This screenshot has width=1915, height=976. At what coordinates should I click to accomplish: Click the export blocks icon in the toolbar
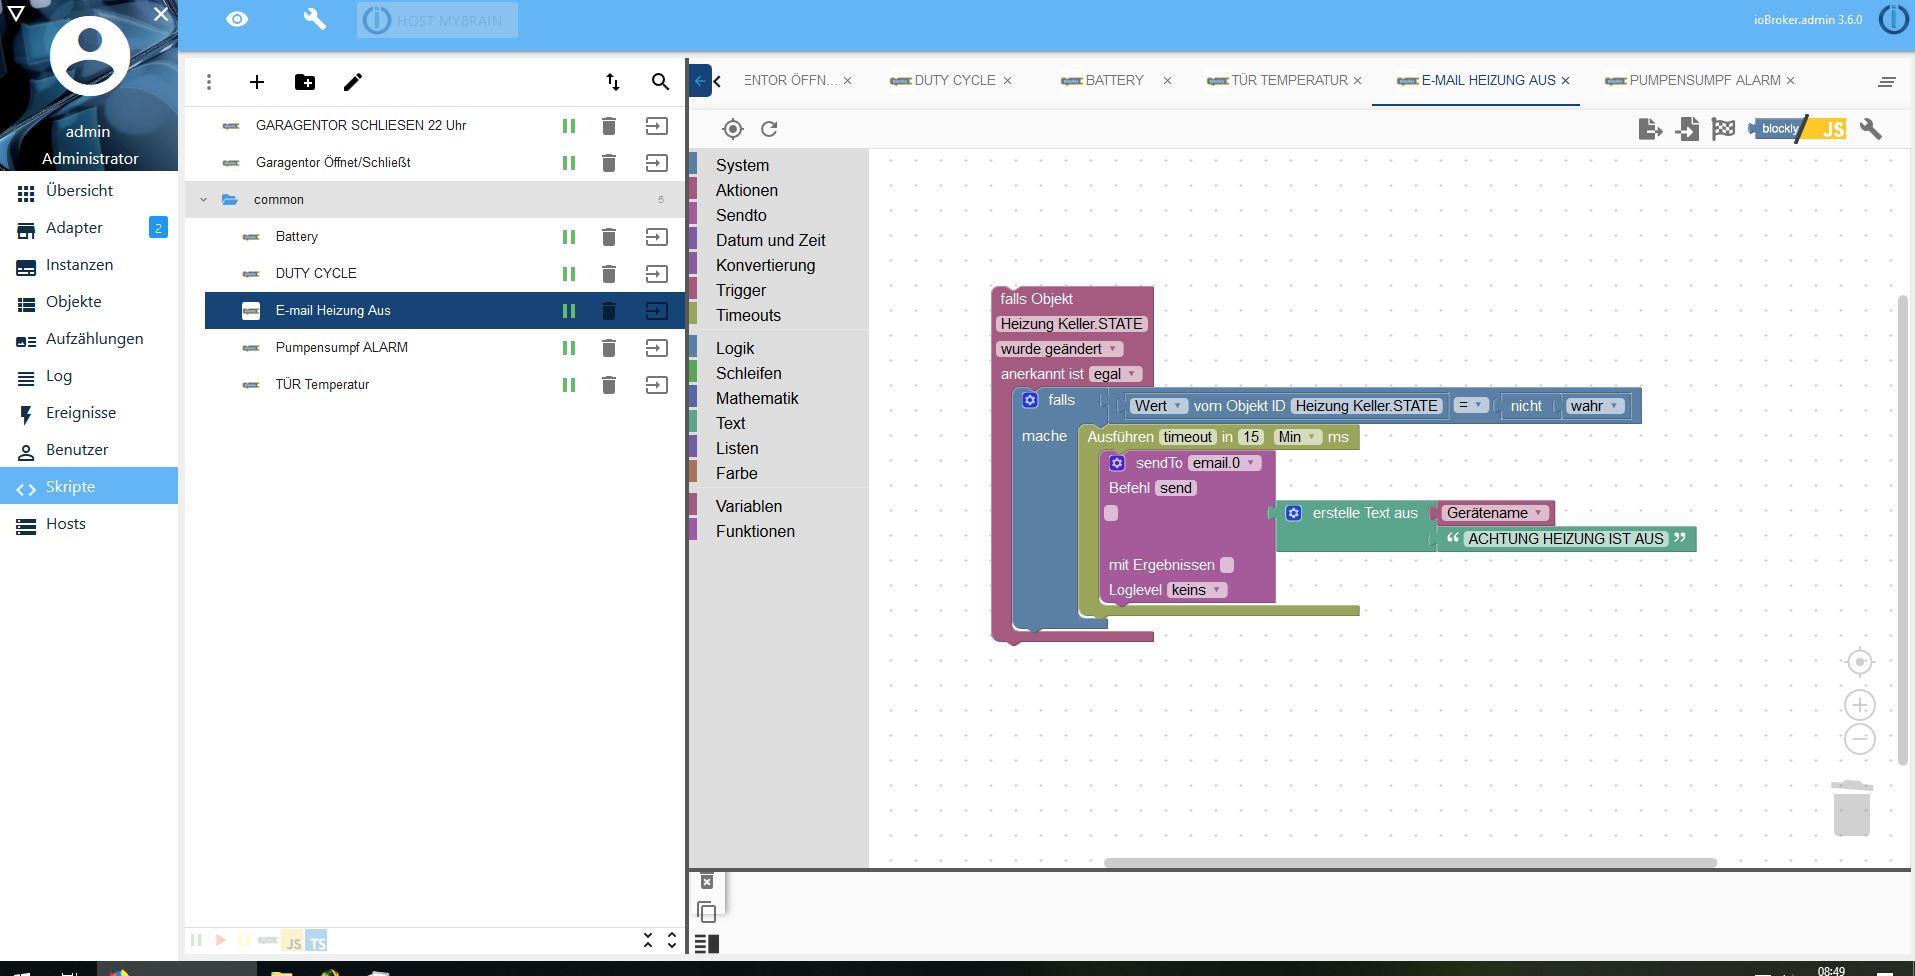click(x=1650, y=129)
